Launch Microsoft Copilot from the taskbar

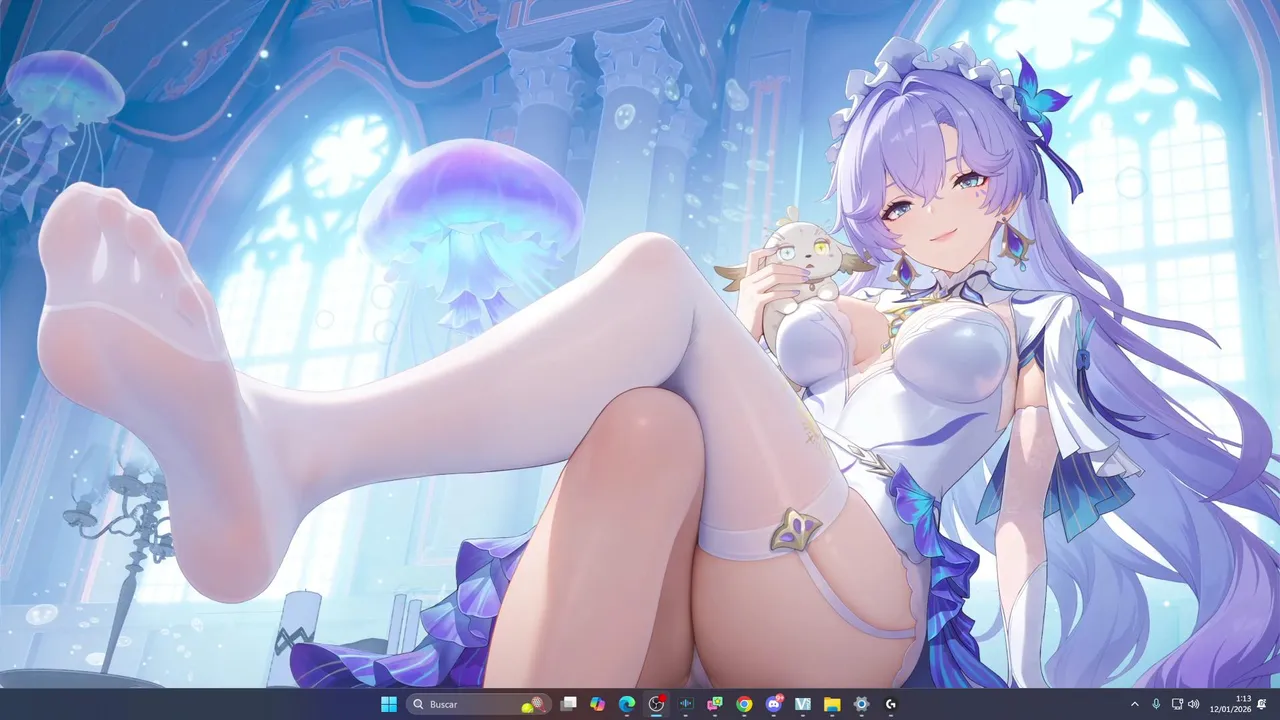coord(597,704)
